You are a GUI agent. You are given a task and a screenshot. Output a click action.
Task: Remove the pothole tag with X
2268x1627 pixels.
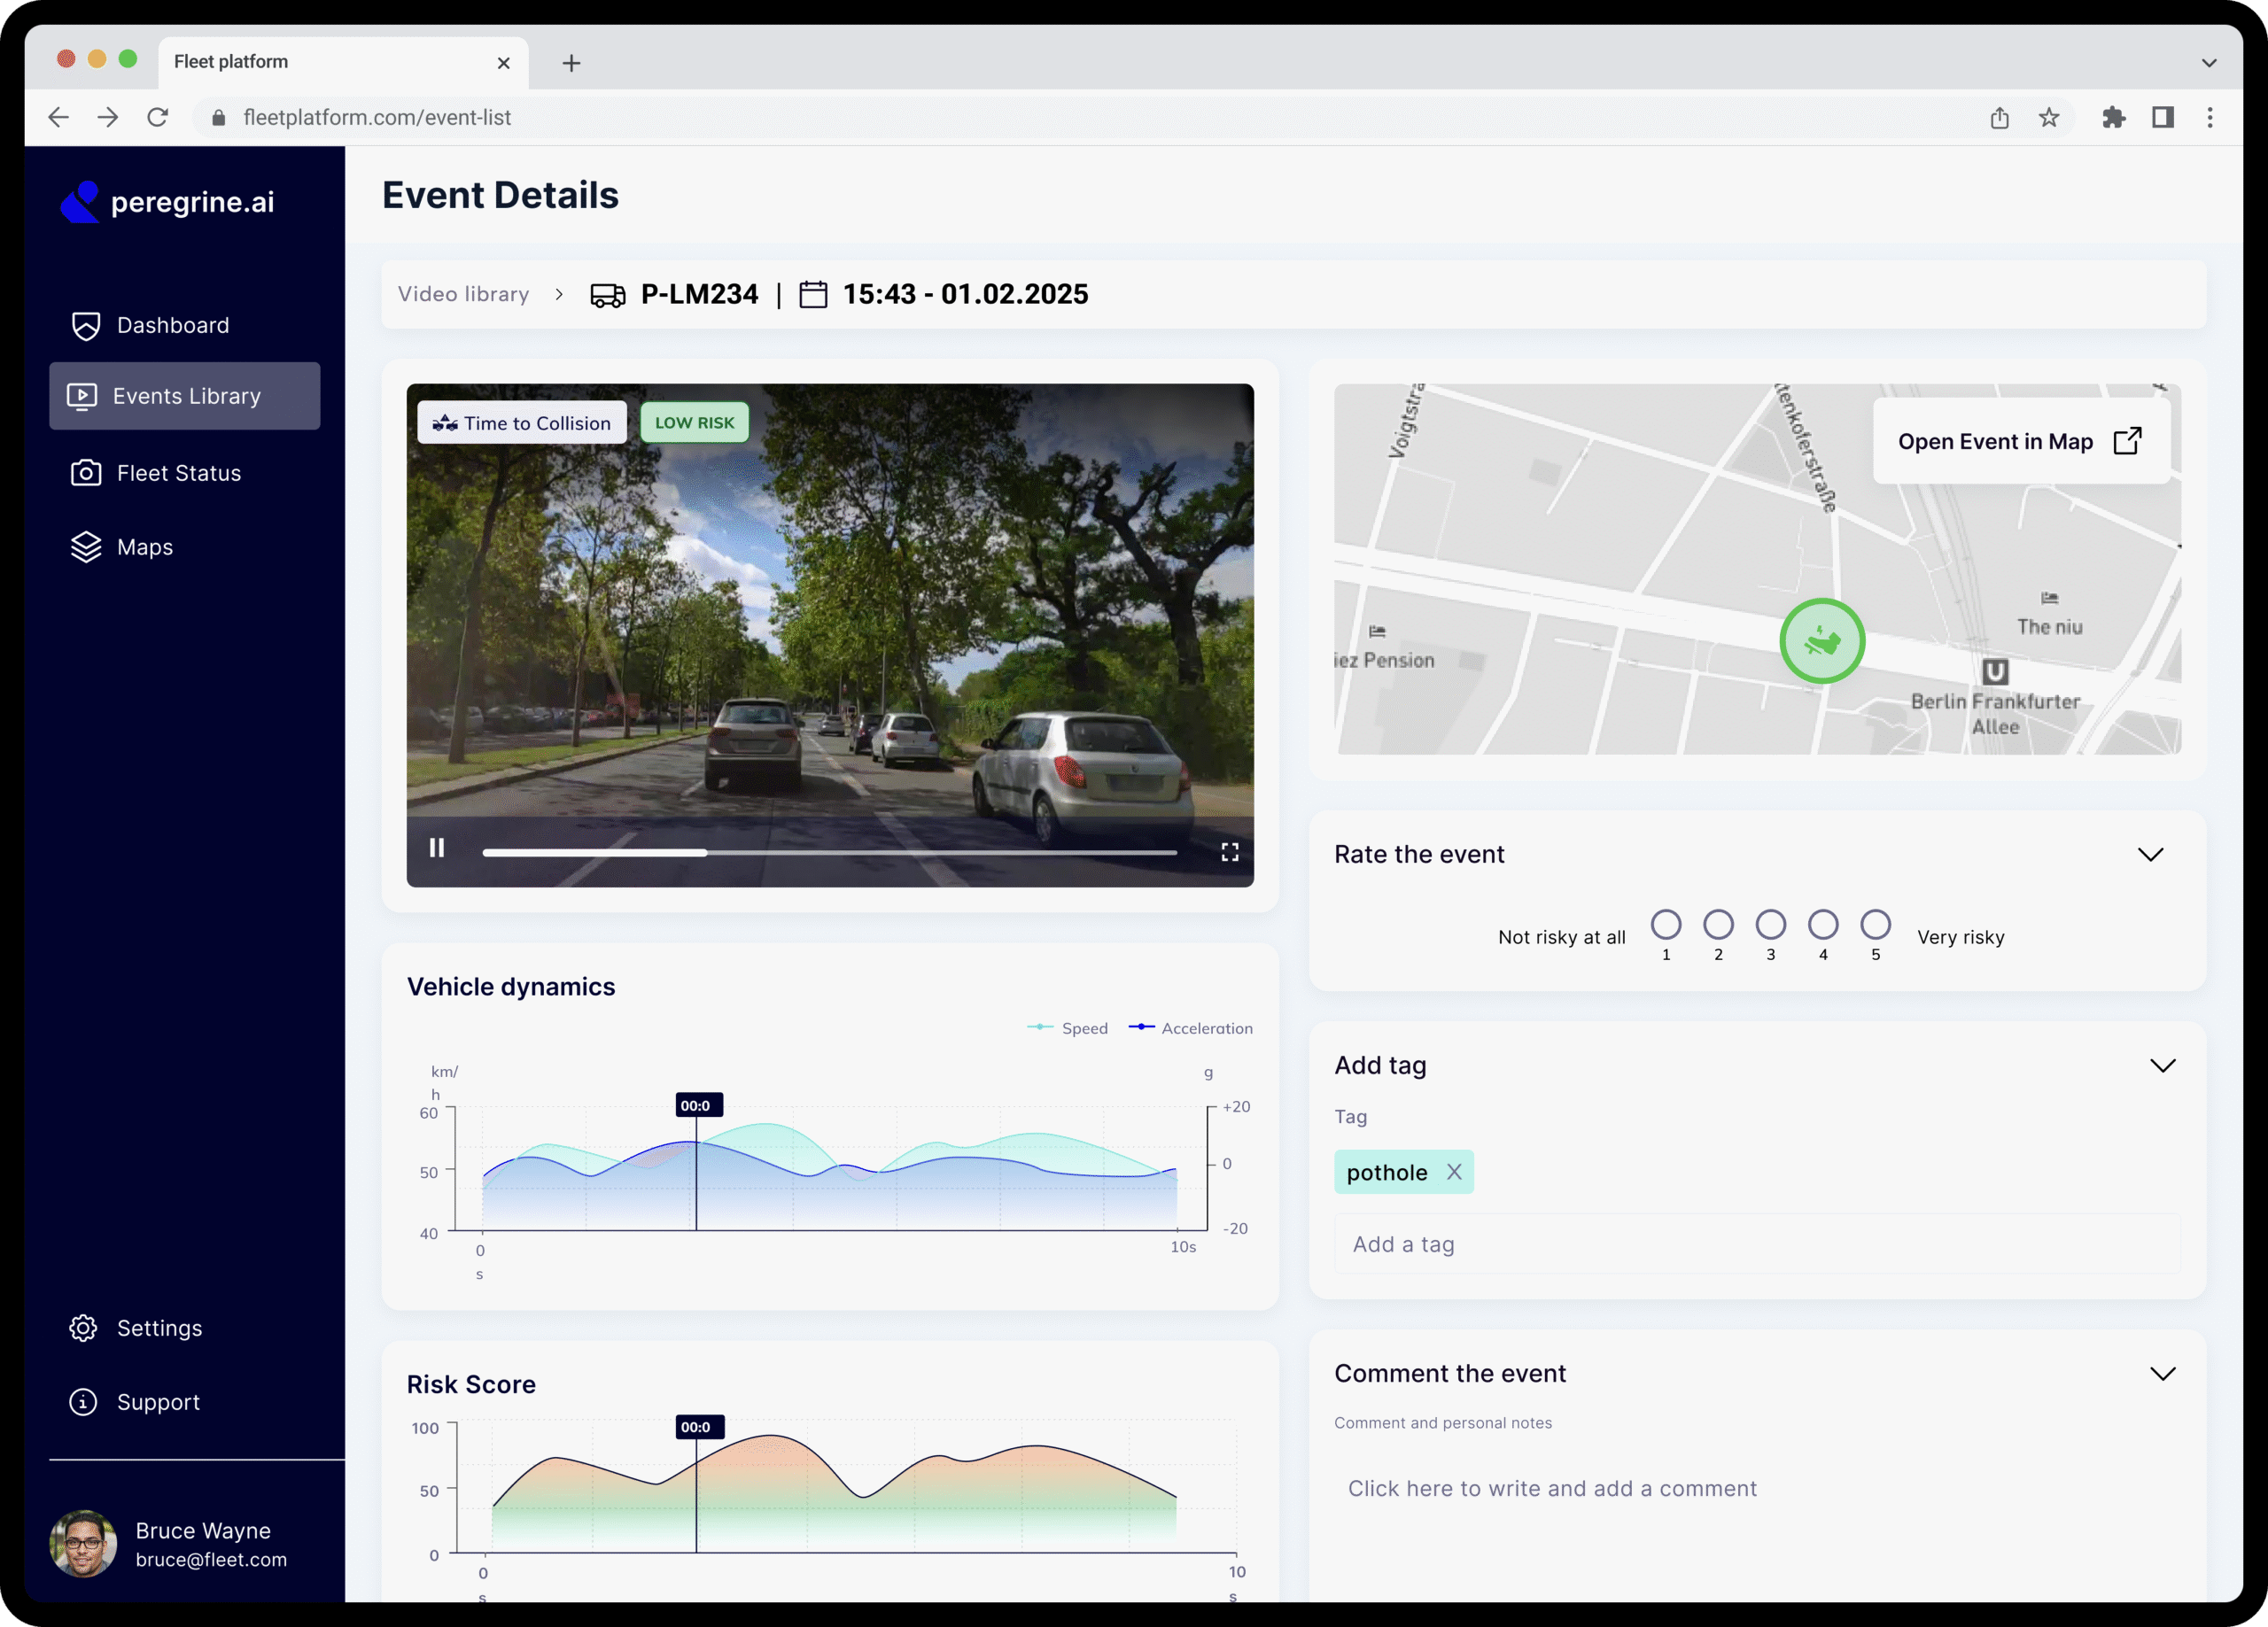click(x=1453, y=1171)
